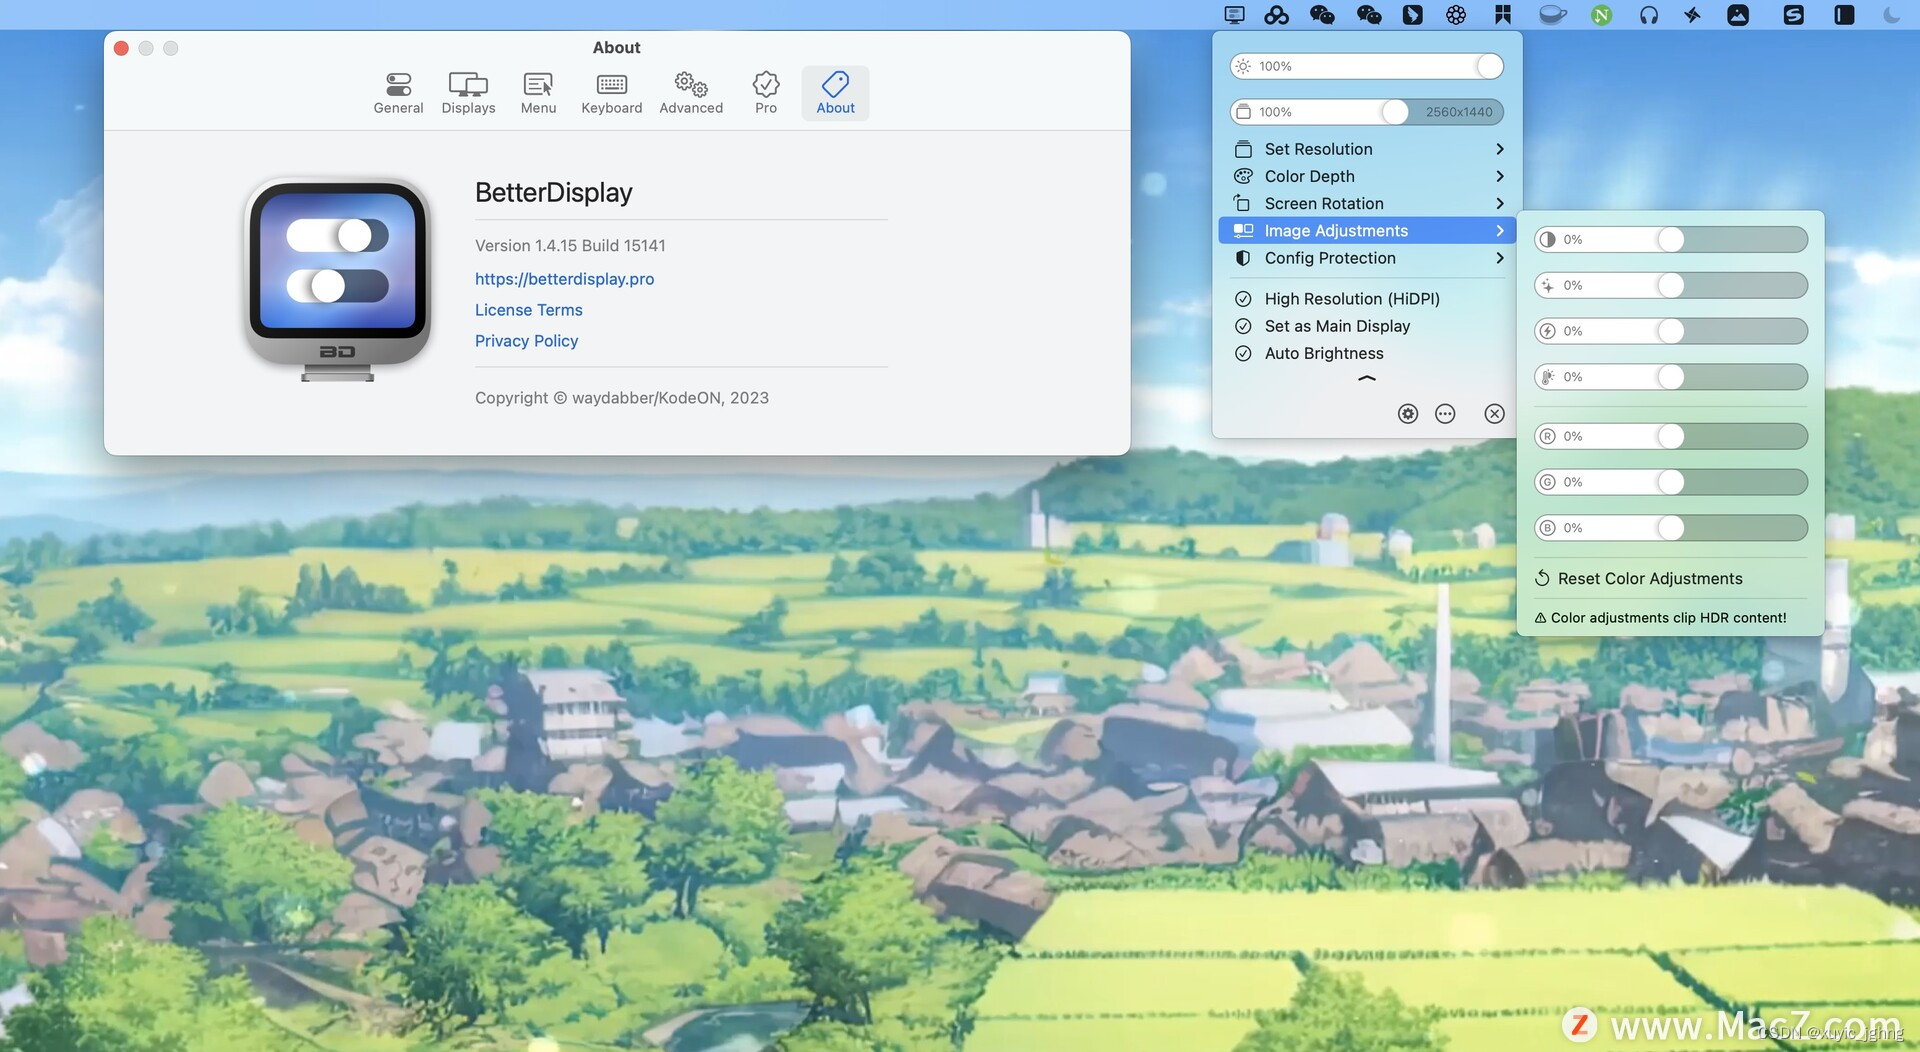Click the Color adjustments clip HDR content warning

tap(1660, 618)
